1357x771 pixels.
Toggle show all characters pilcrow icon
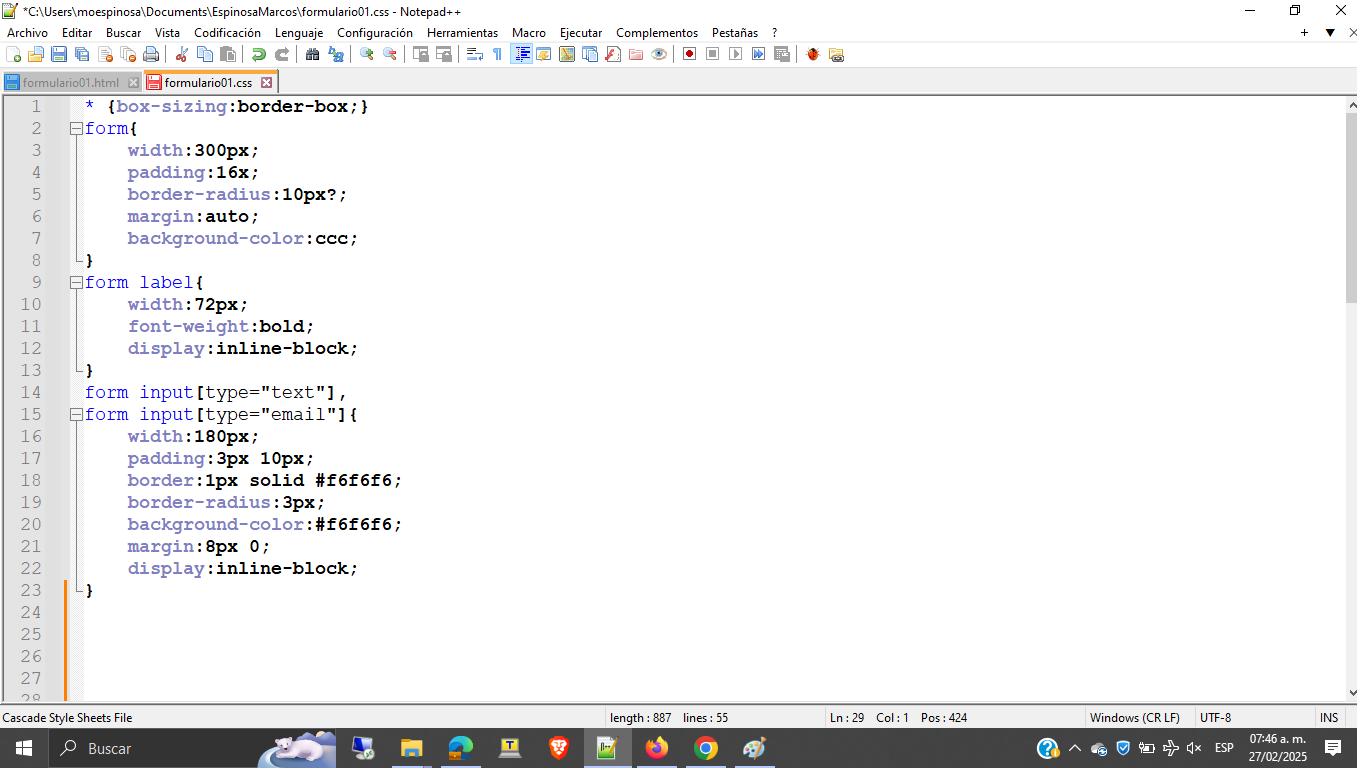tap(497, 54)
